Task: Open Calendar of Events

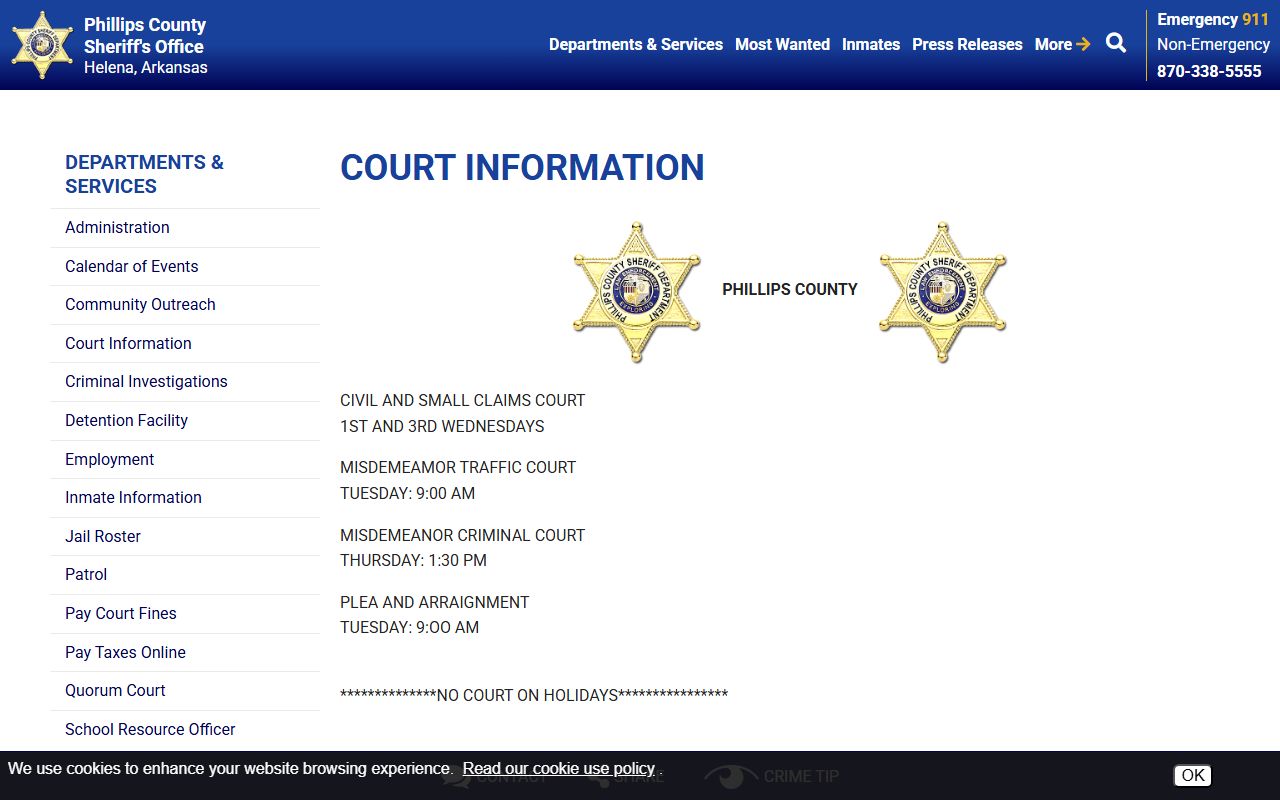Action: click(185, 266)
